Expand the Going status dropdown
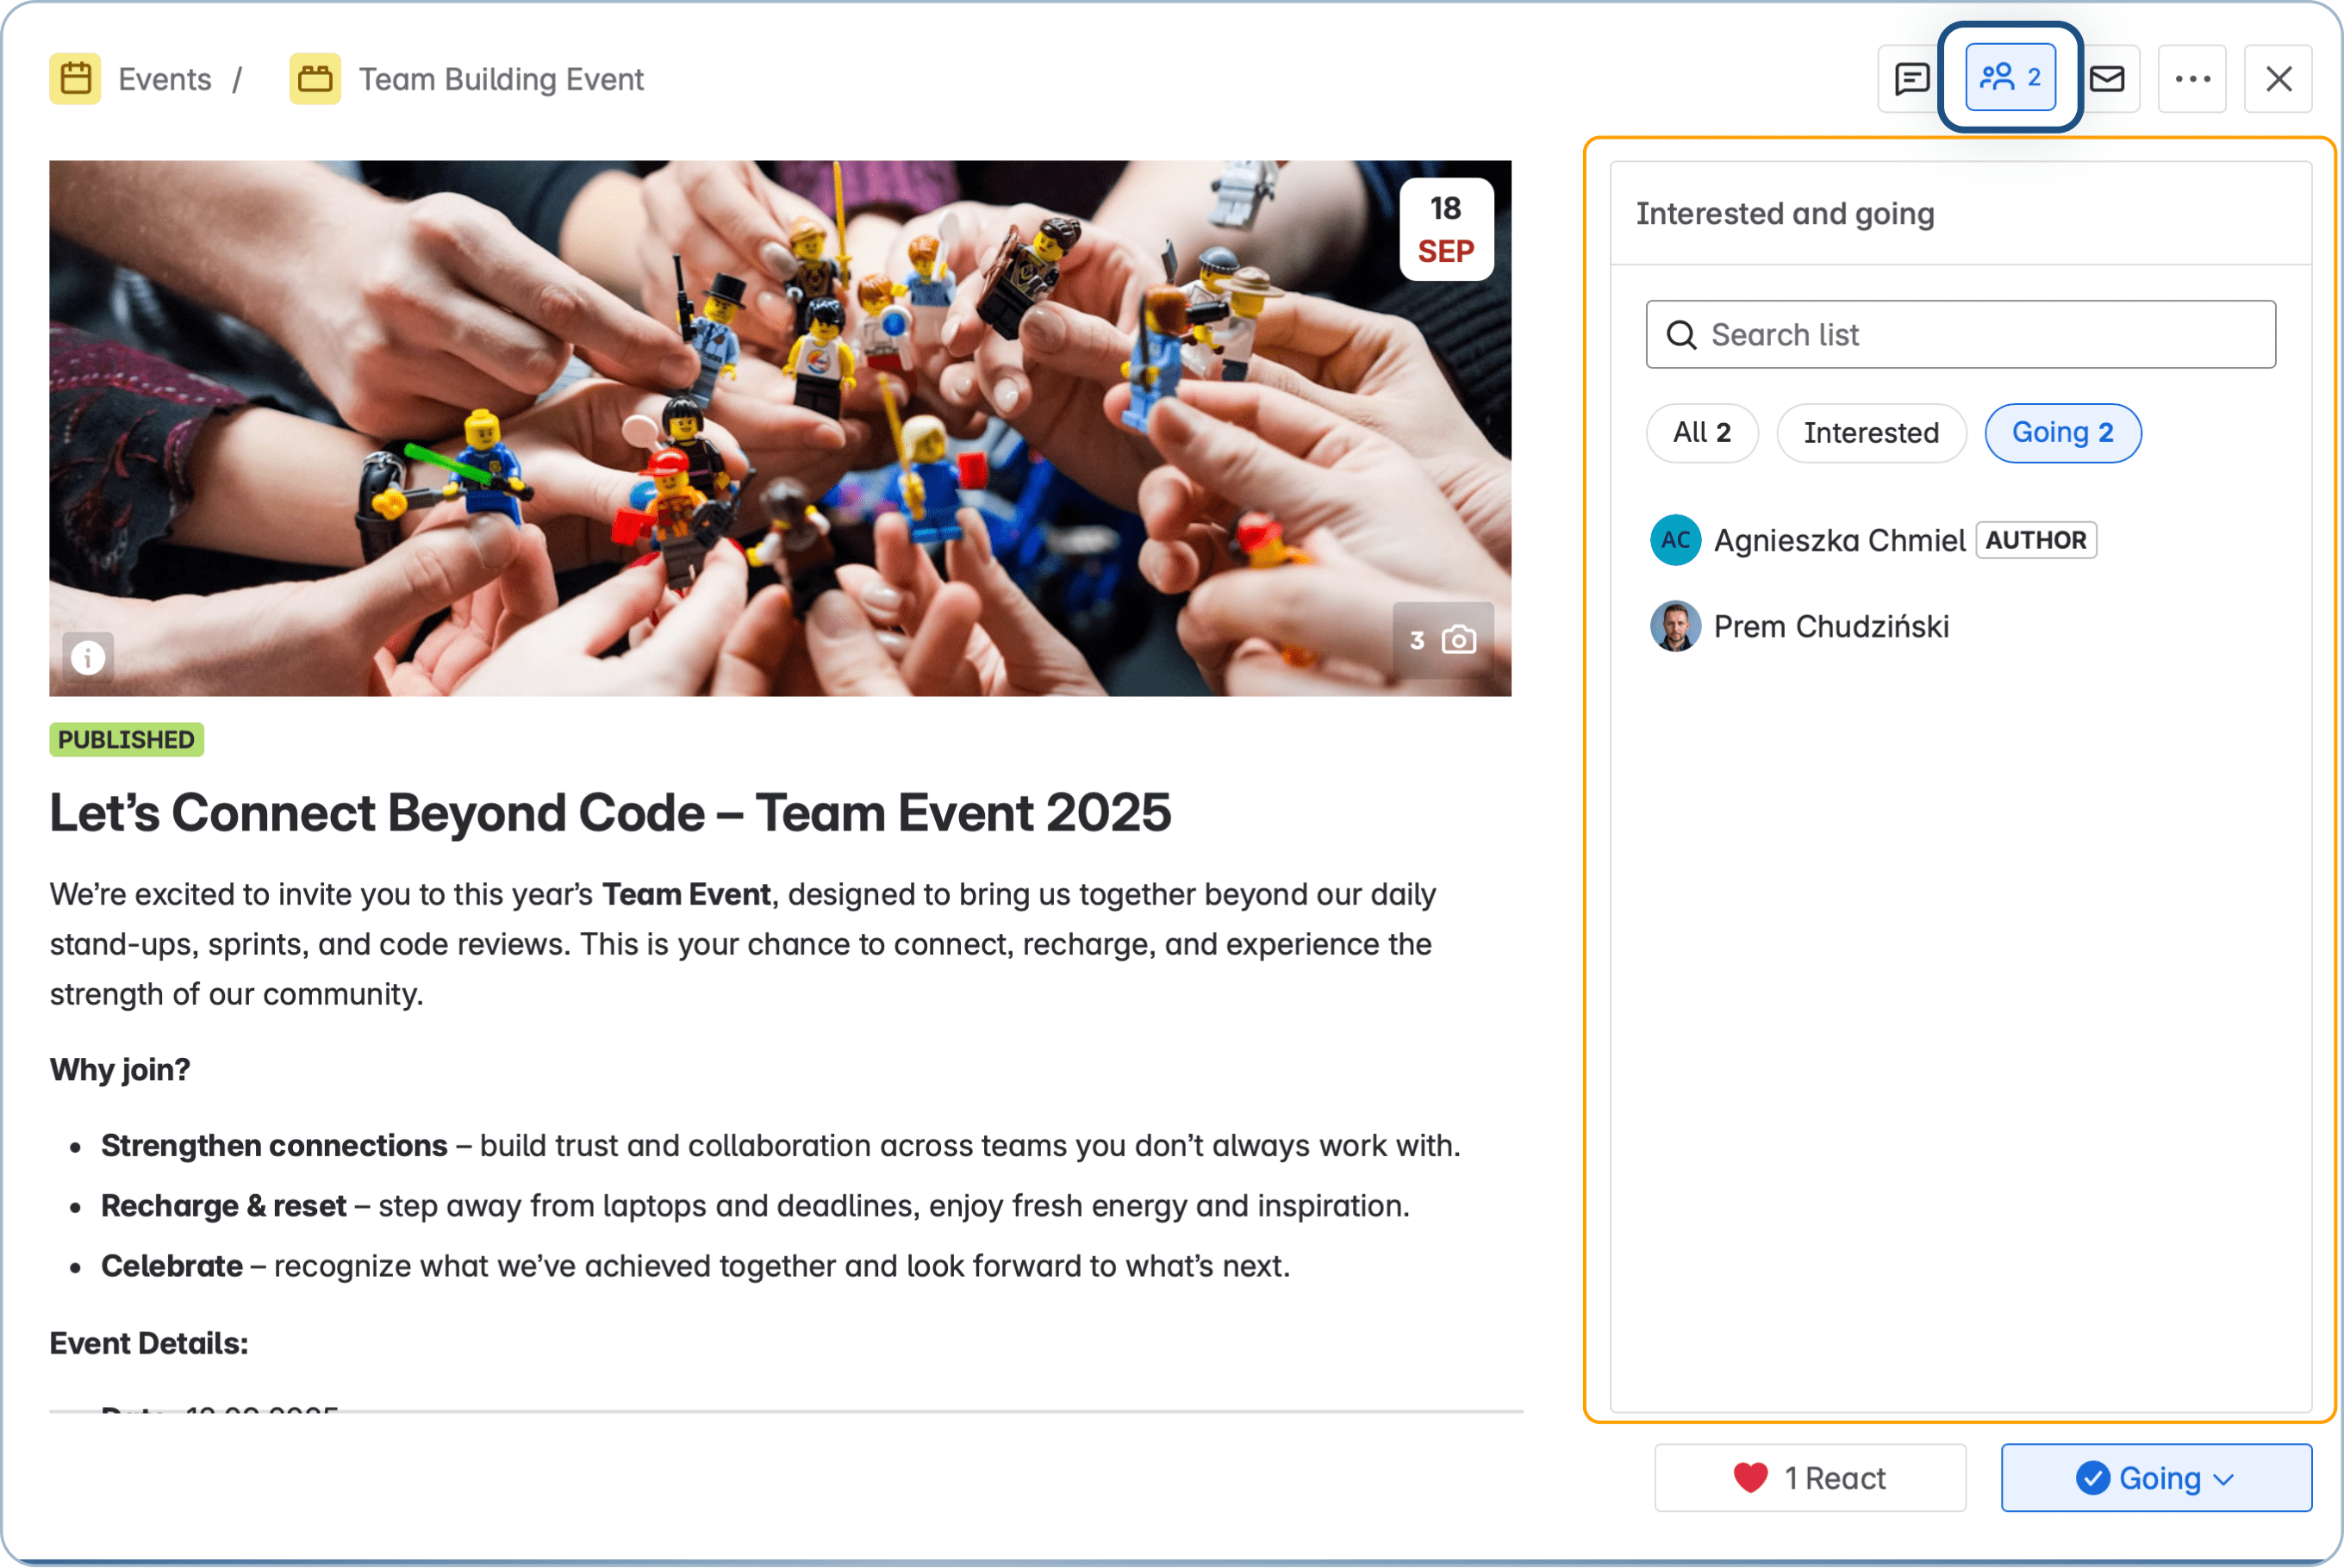The image size is (2344, 1568). 2156,1477
